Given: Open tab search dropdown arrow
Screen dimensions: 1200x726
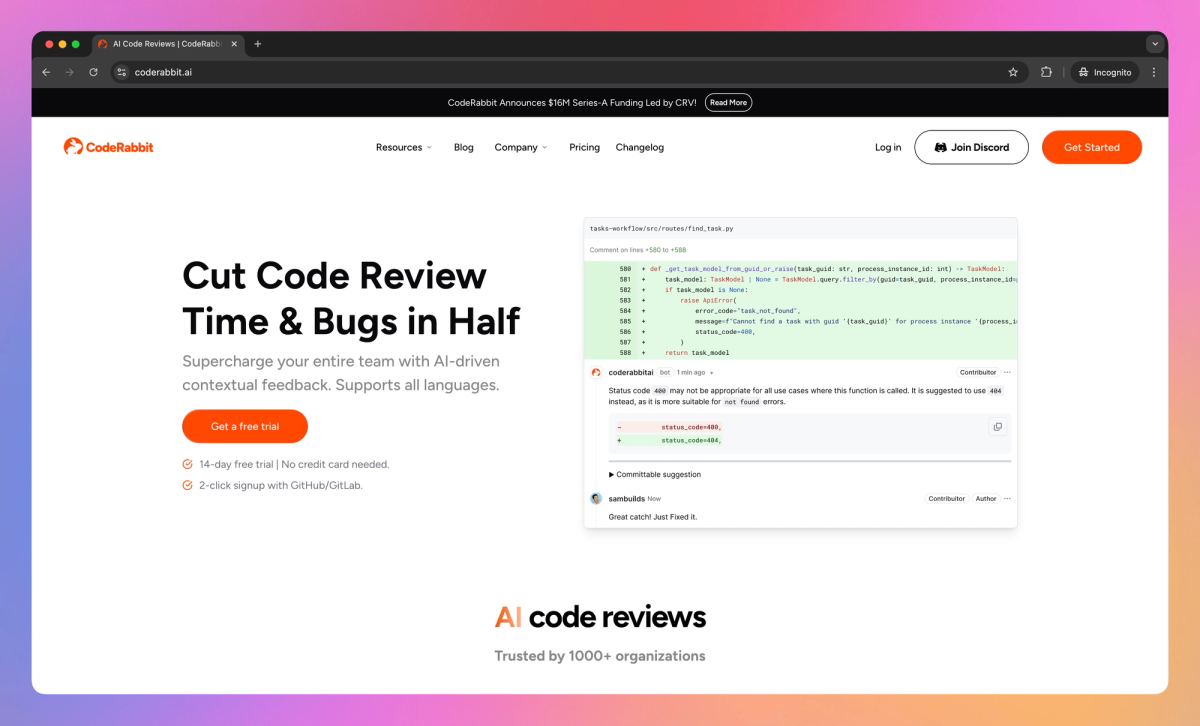Looking at the screenshot, I should coord(1155,44).
